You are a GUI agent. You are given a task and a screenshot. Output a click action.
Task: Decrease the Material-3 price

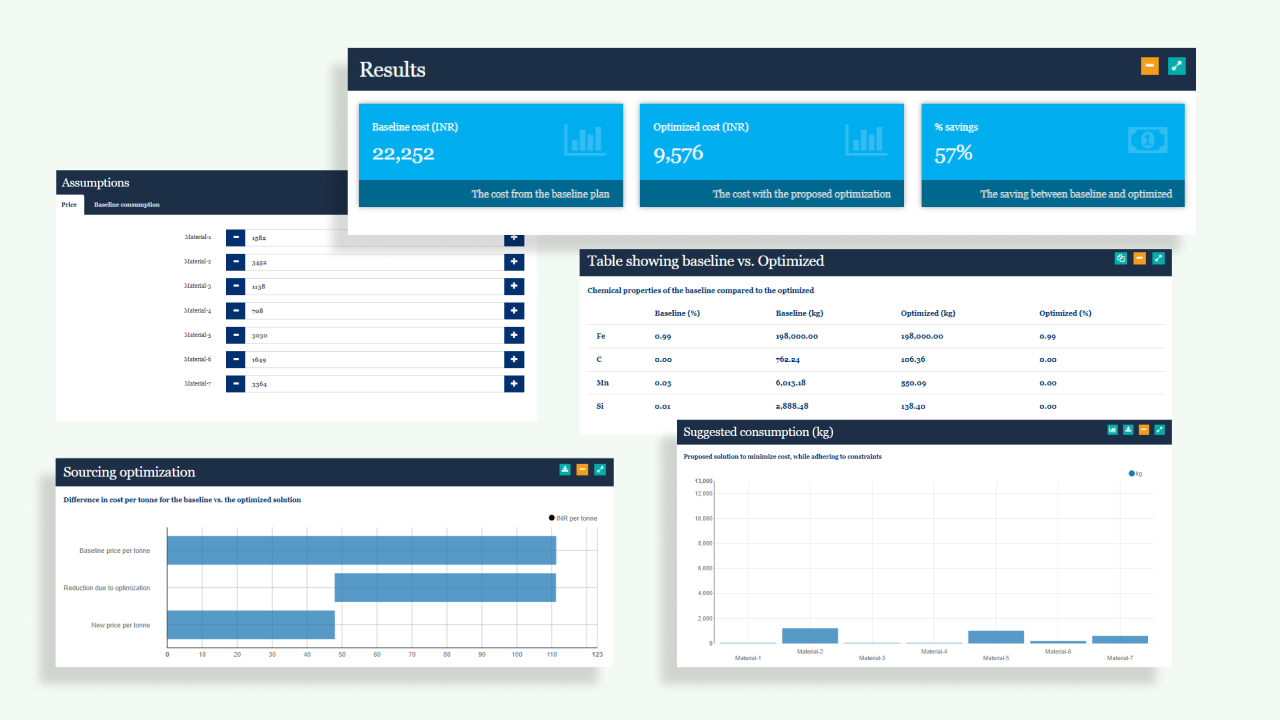click(235, 287)
